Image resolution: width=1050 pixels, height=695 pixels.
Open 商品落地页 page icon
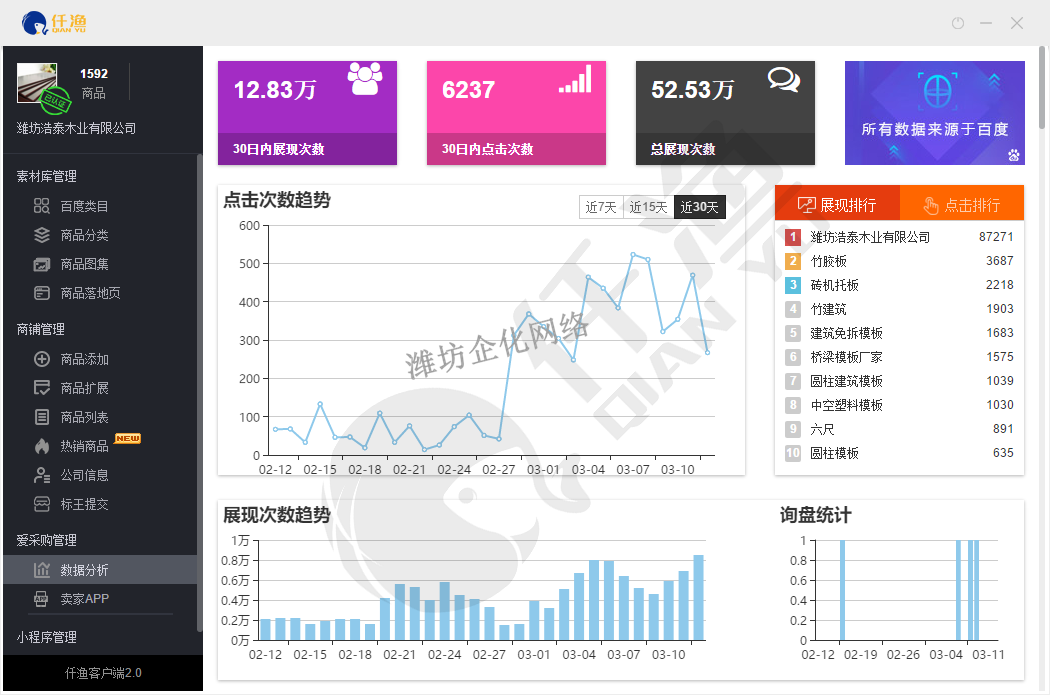click(42, 293)
